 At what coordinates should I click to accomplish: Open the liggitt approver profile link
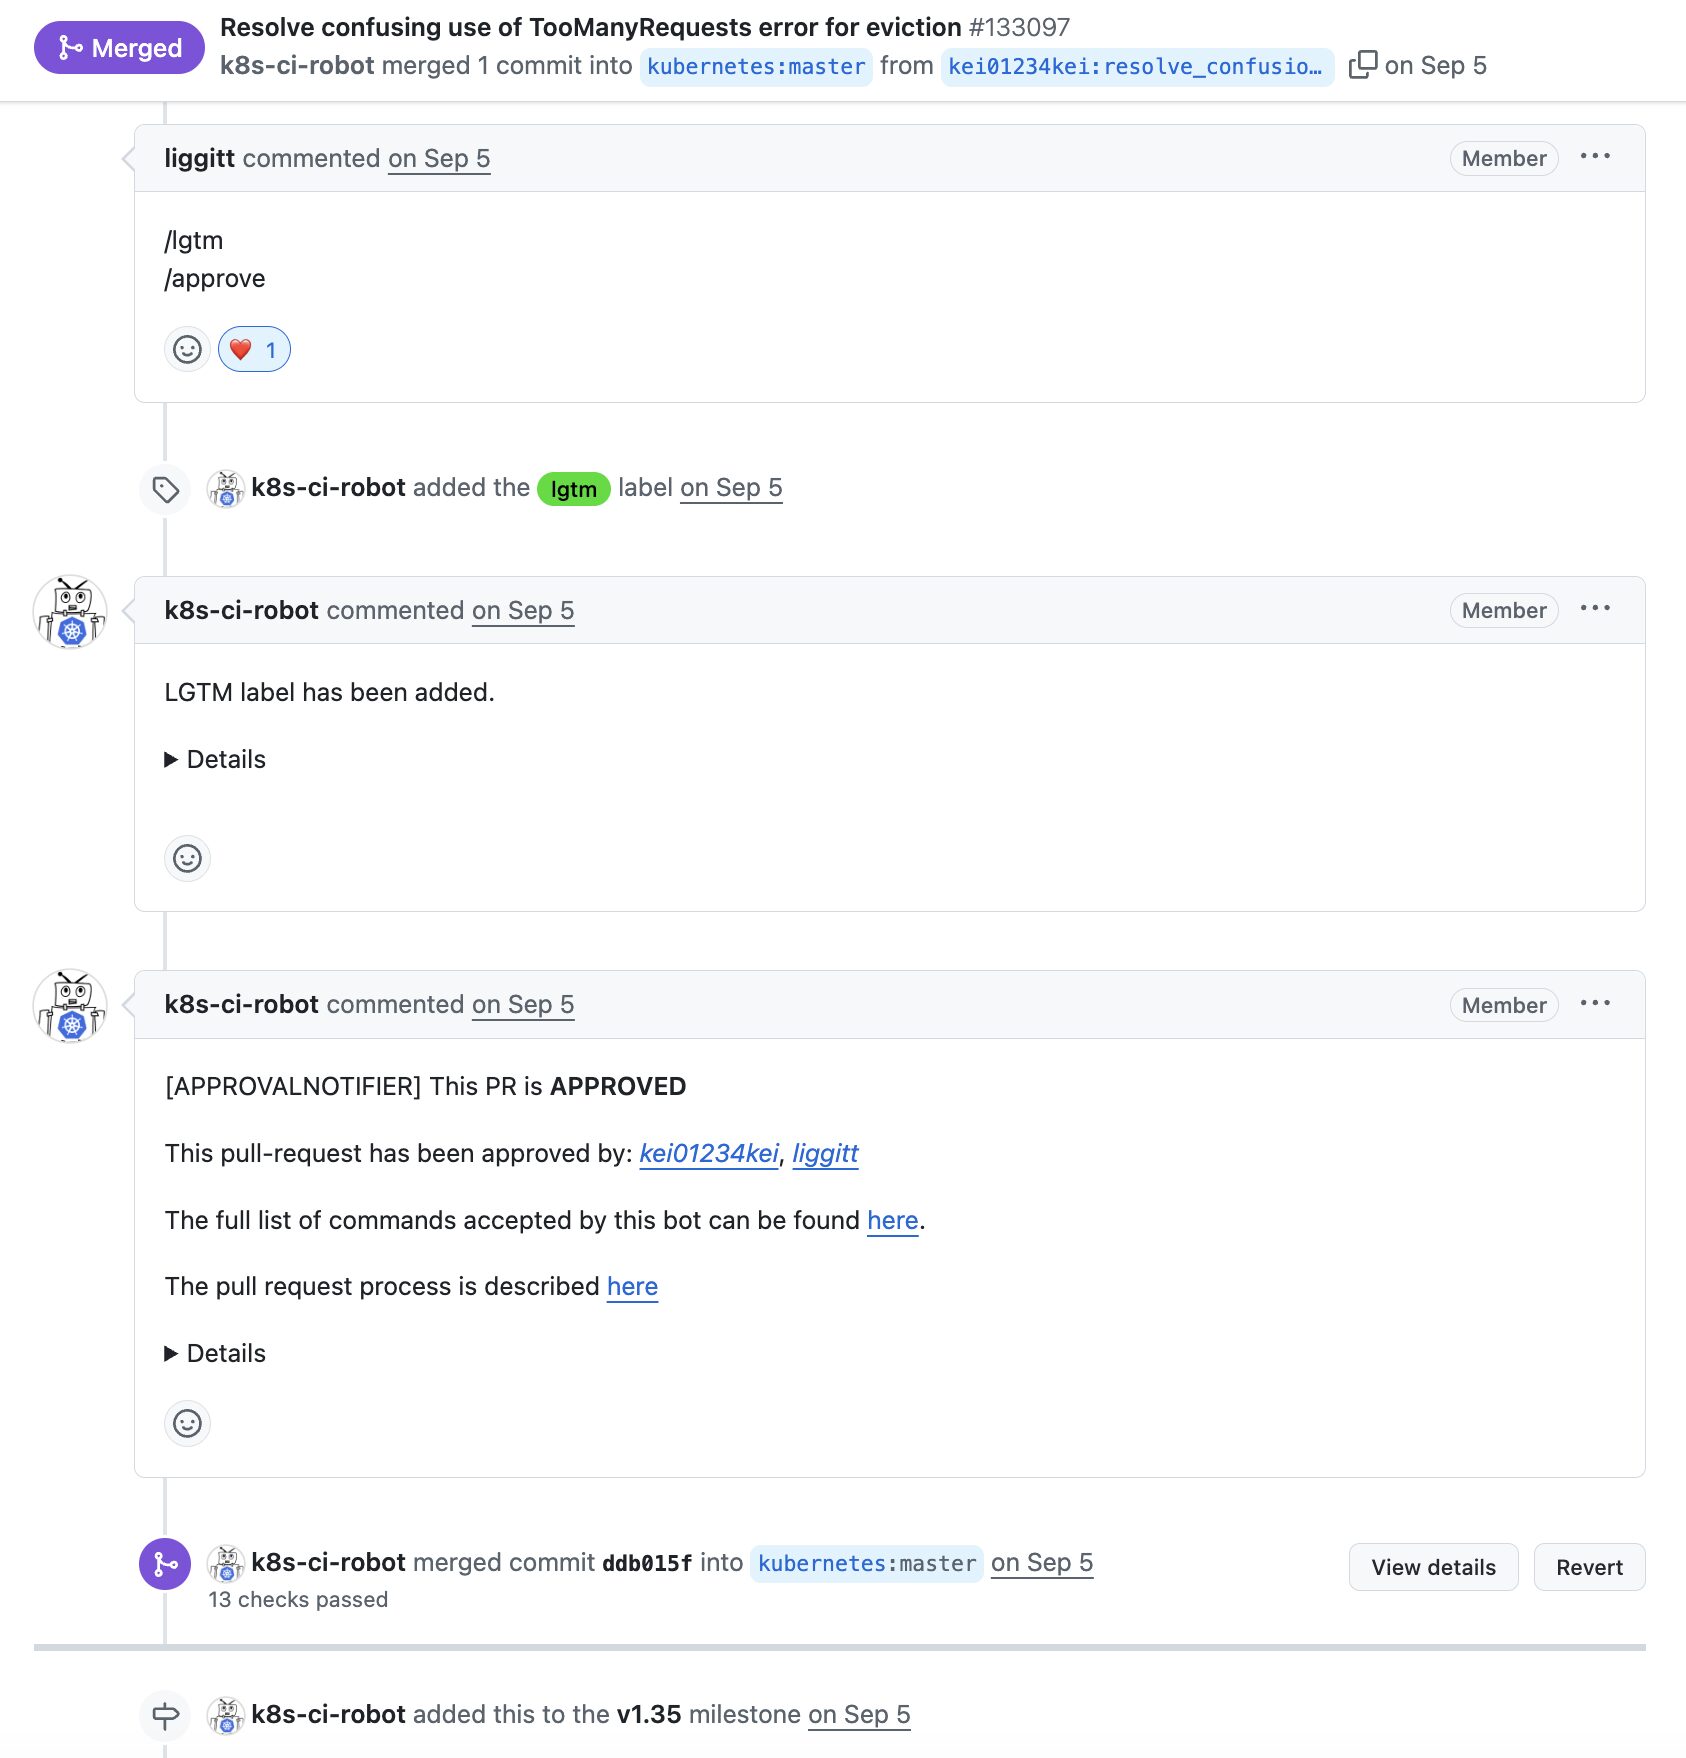tap(825, 1154)
